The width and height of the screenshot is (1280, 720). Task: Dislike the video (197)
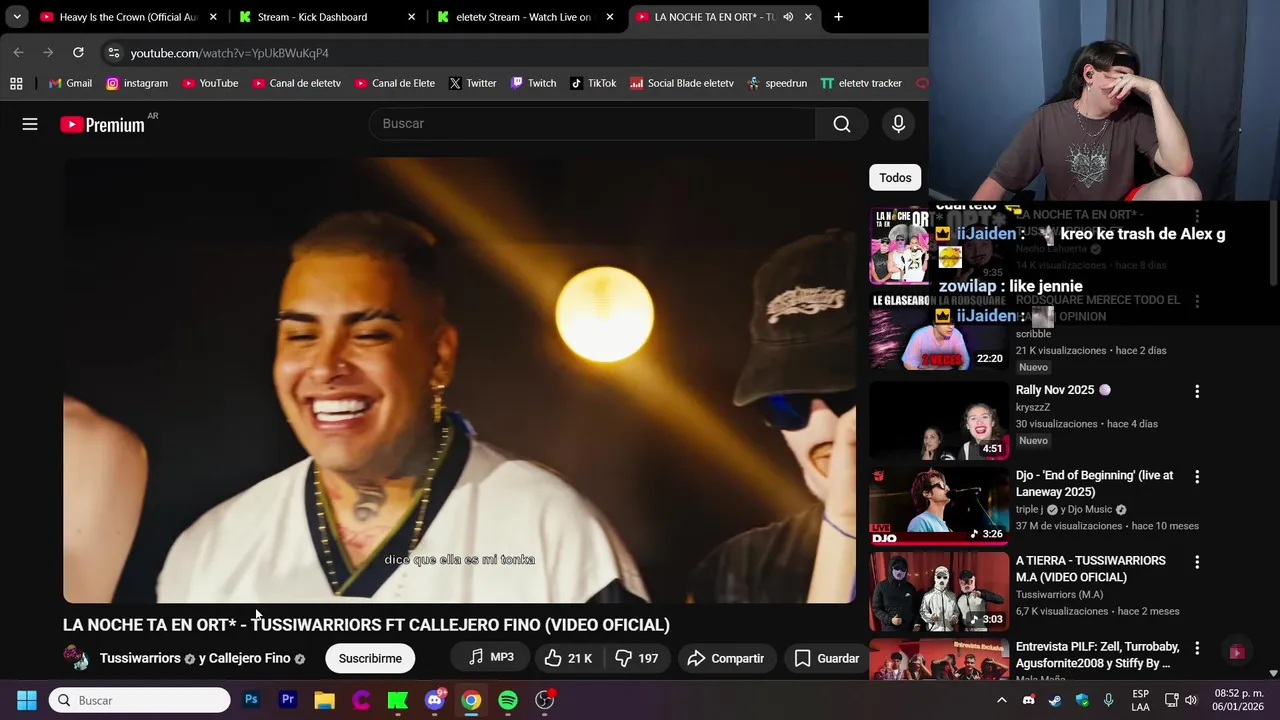(x=636, y=658)
